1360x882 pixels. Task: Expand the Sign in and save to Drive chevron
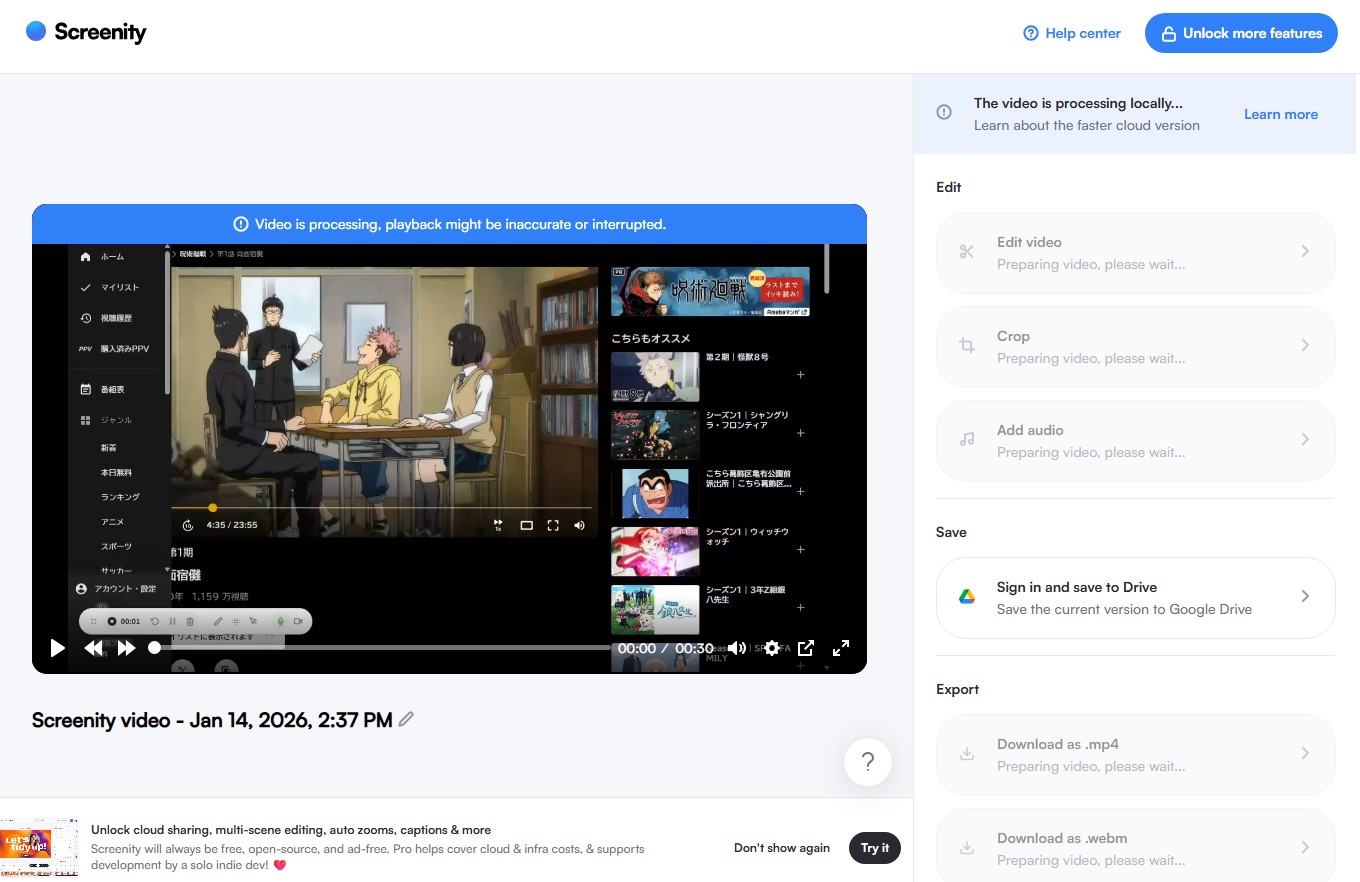click(x=1305, y=595)
